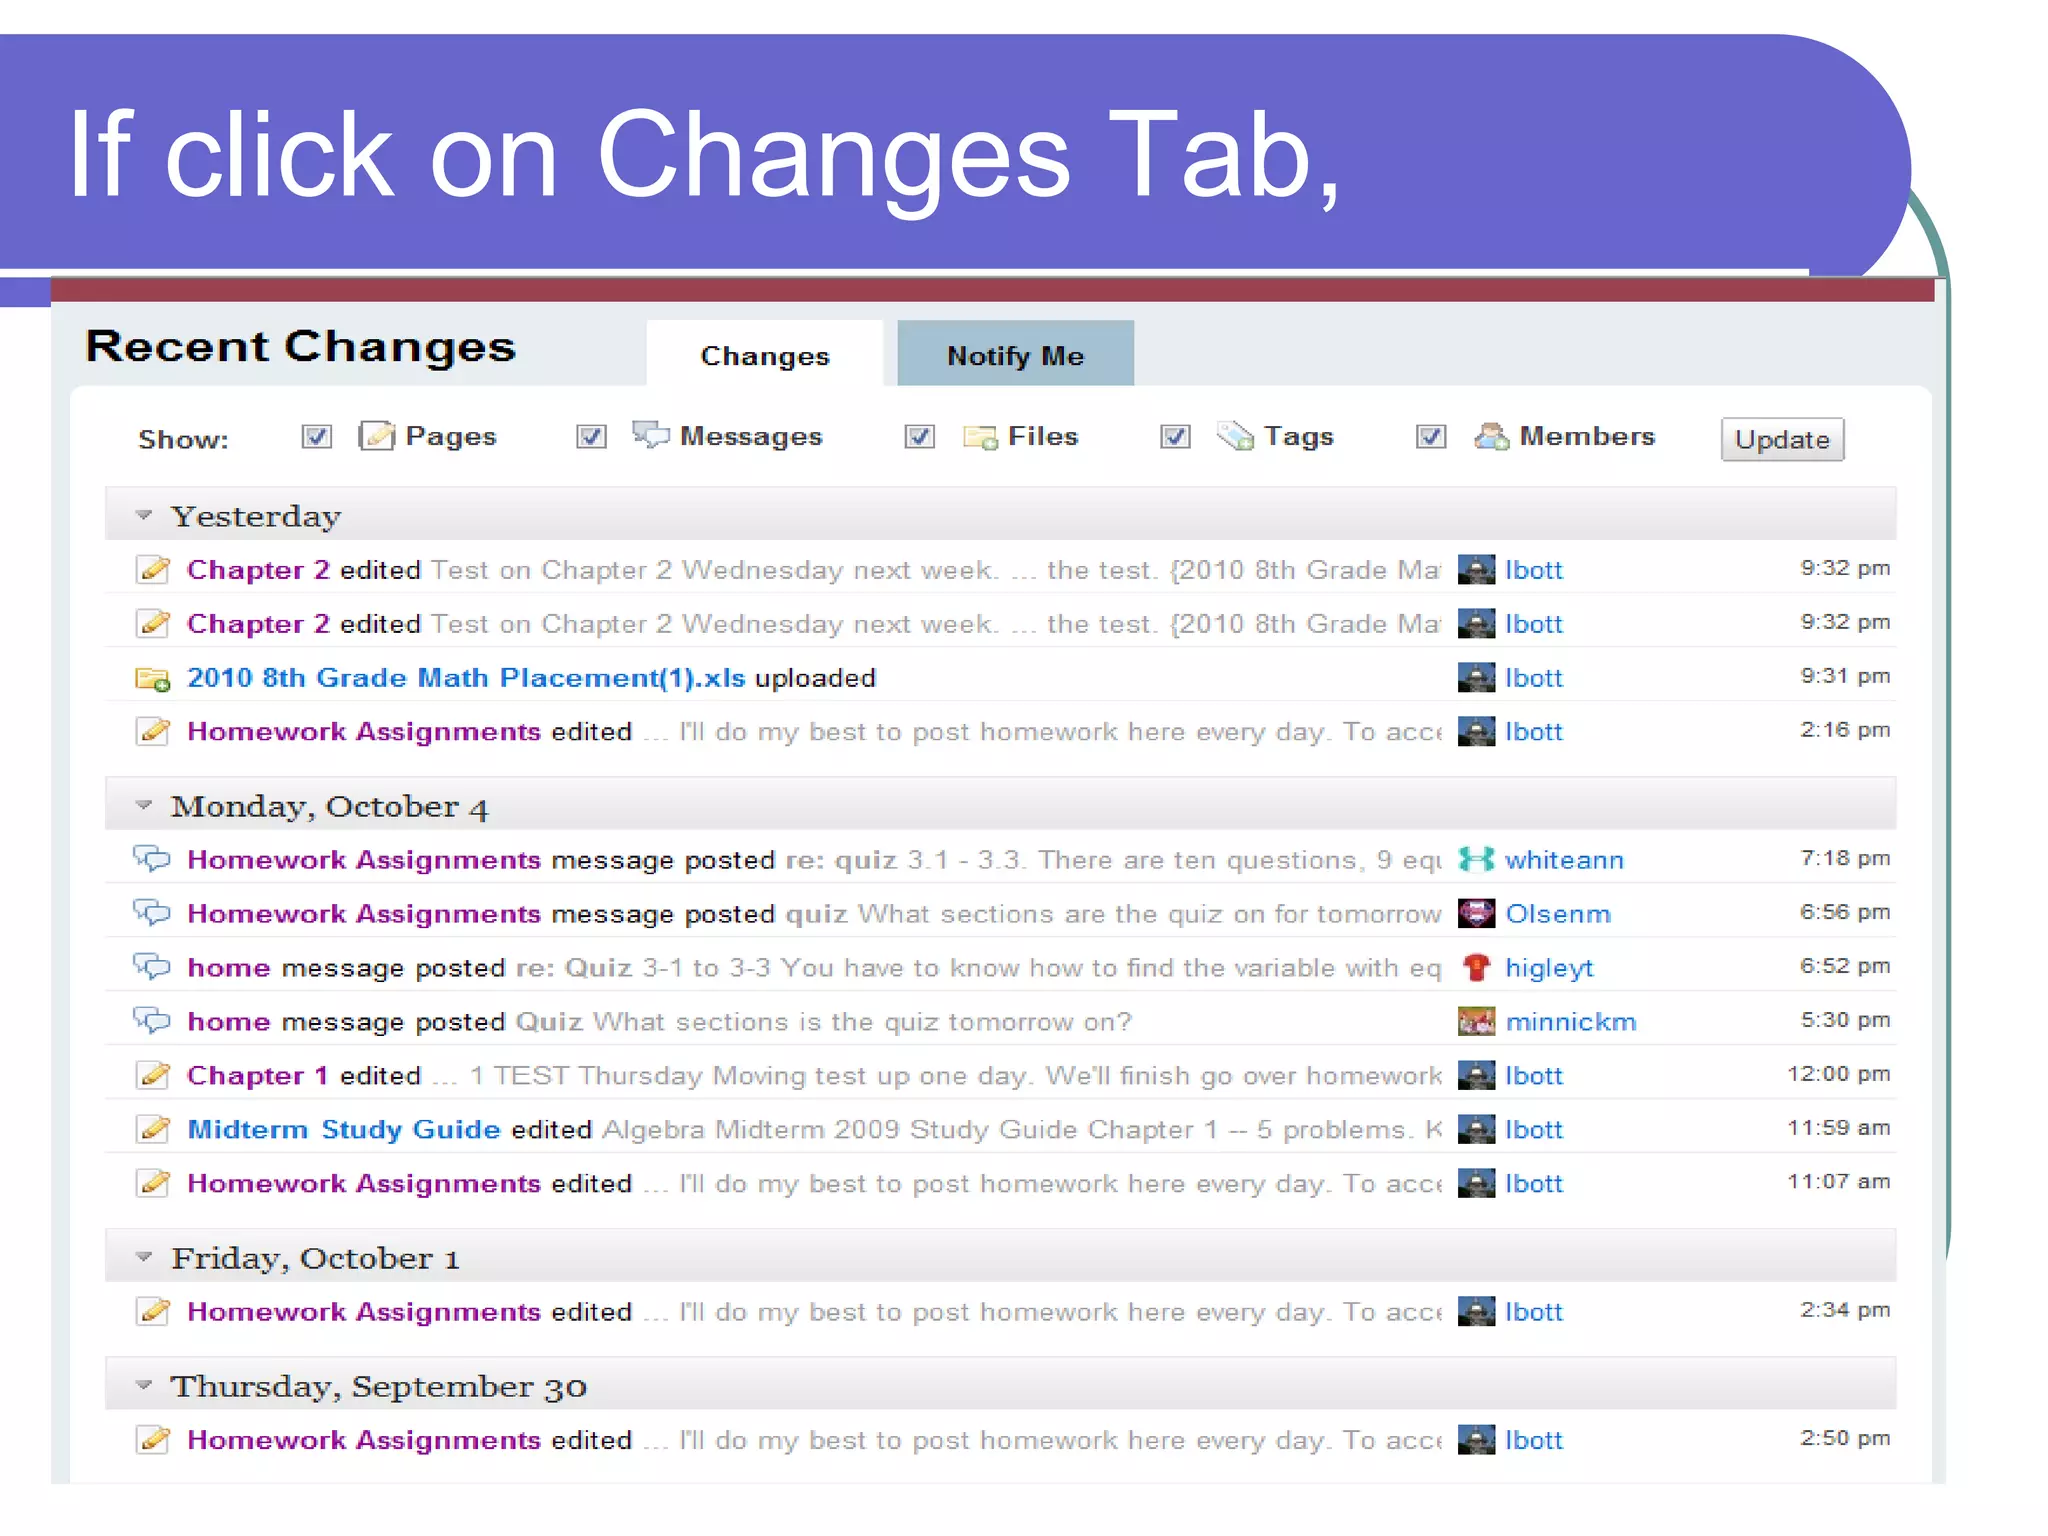Open Homework Assignments link edited at 2:34 pm
This screenshot has height=1536, width=2048.
pyautogui.click(x=364, y=1312)
